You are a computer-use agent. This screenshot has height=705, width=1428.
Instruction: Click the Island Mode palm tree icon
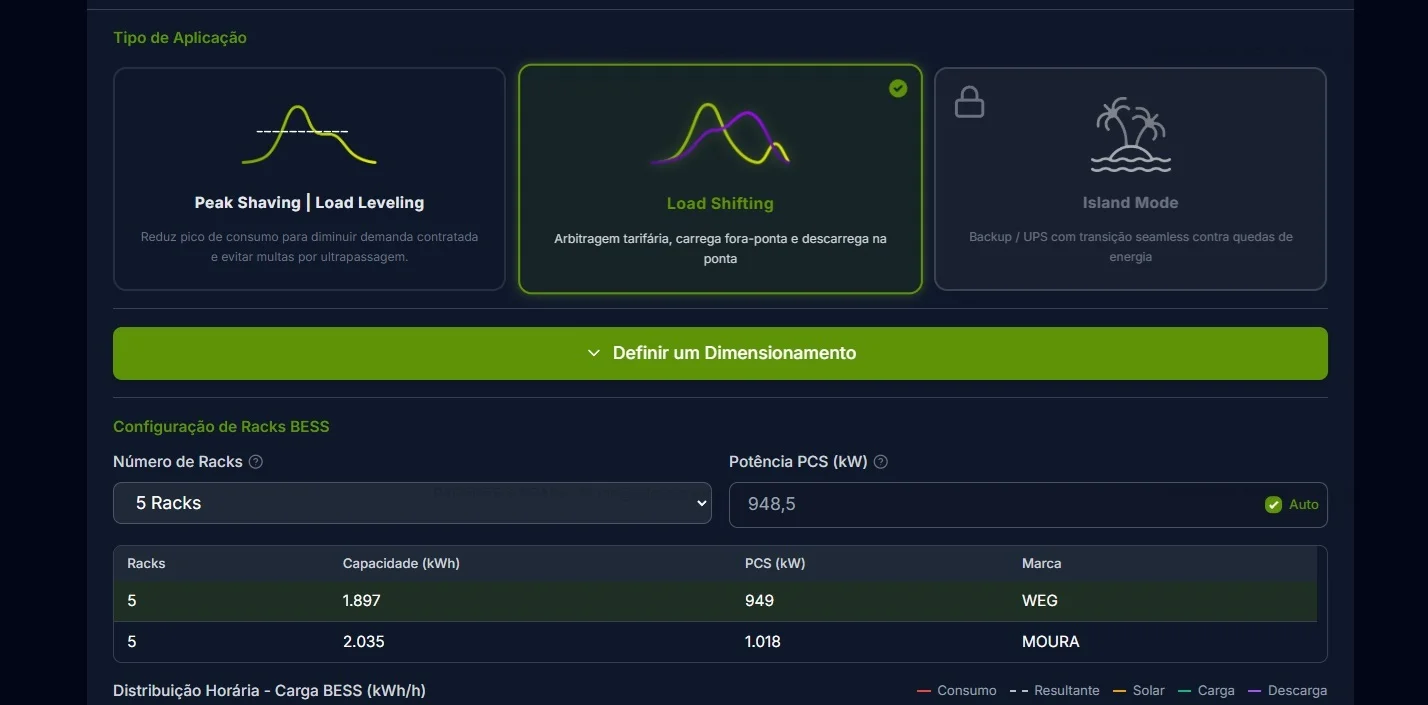pyautogui.click(x=1130, y=135)
